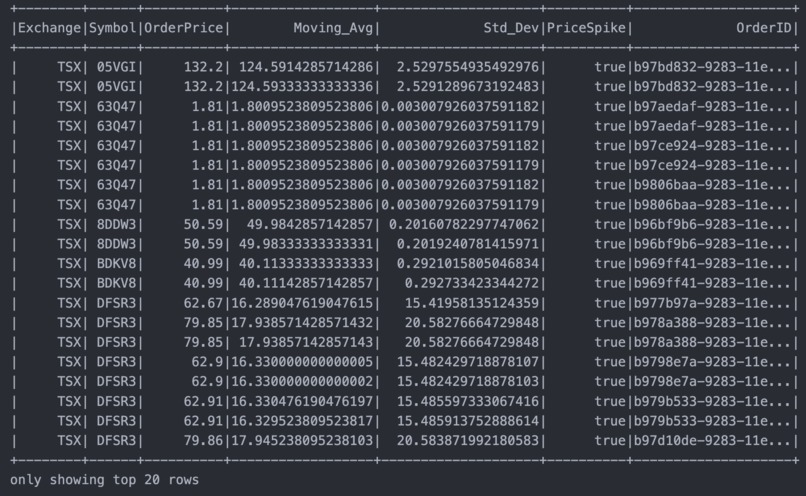806x496 pixels.
Task: Select Std_Dev value 15.485597333067416
Action: pyautogui.click(x=468, y=401)
